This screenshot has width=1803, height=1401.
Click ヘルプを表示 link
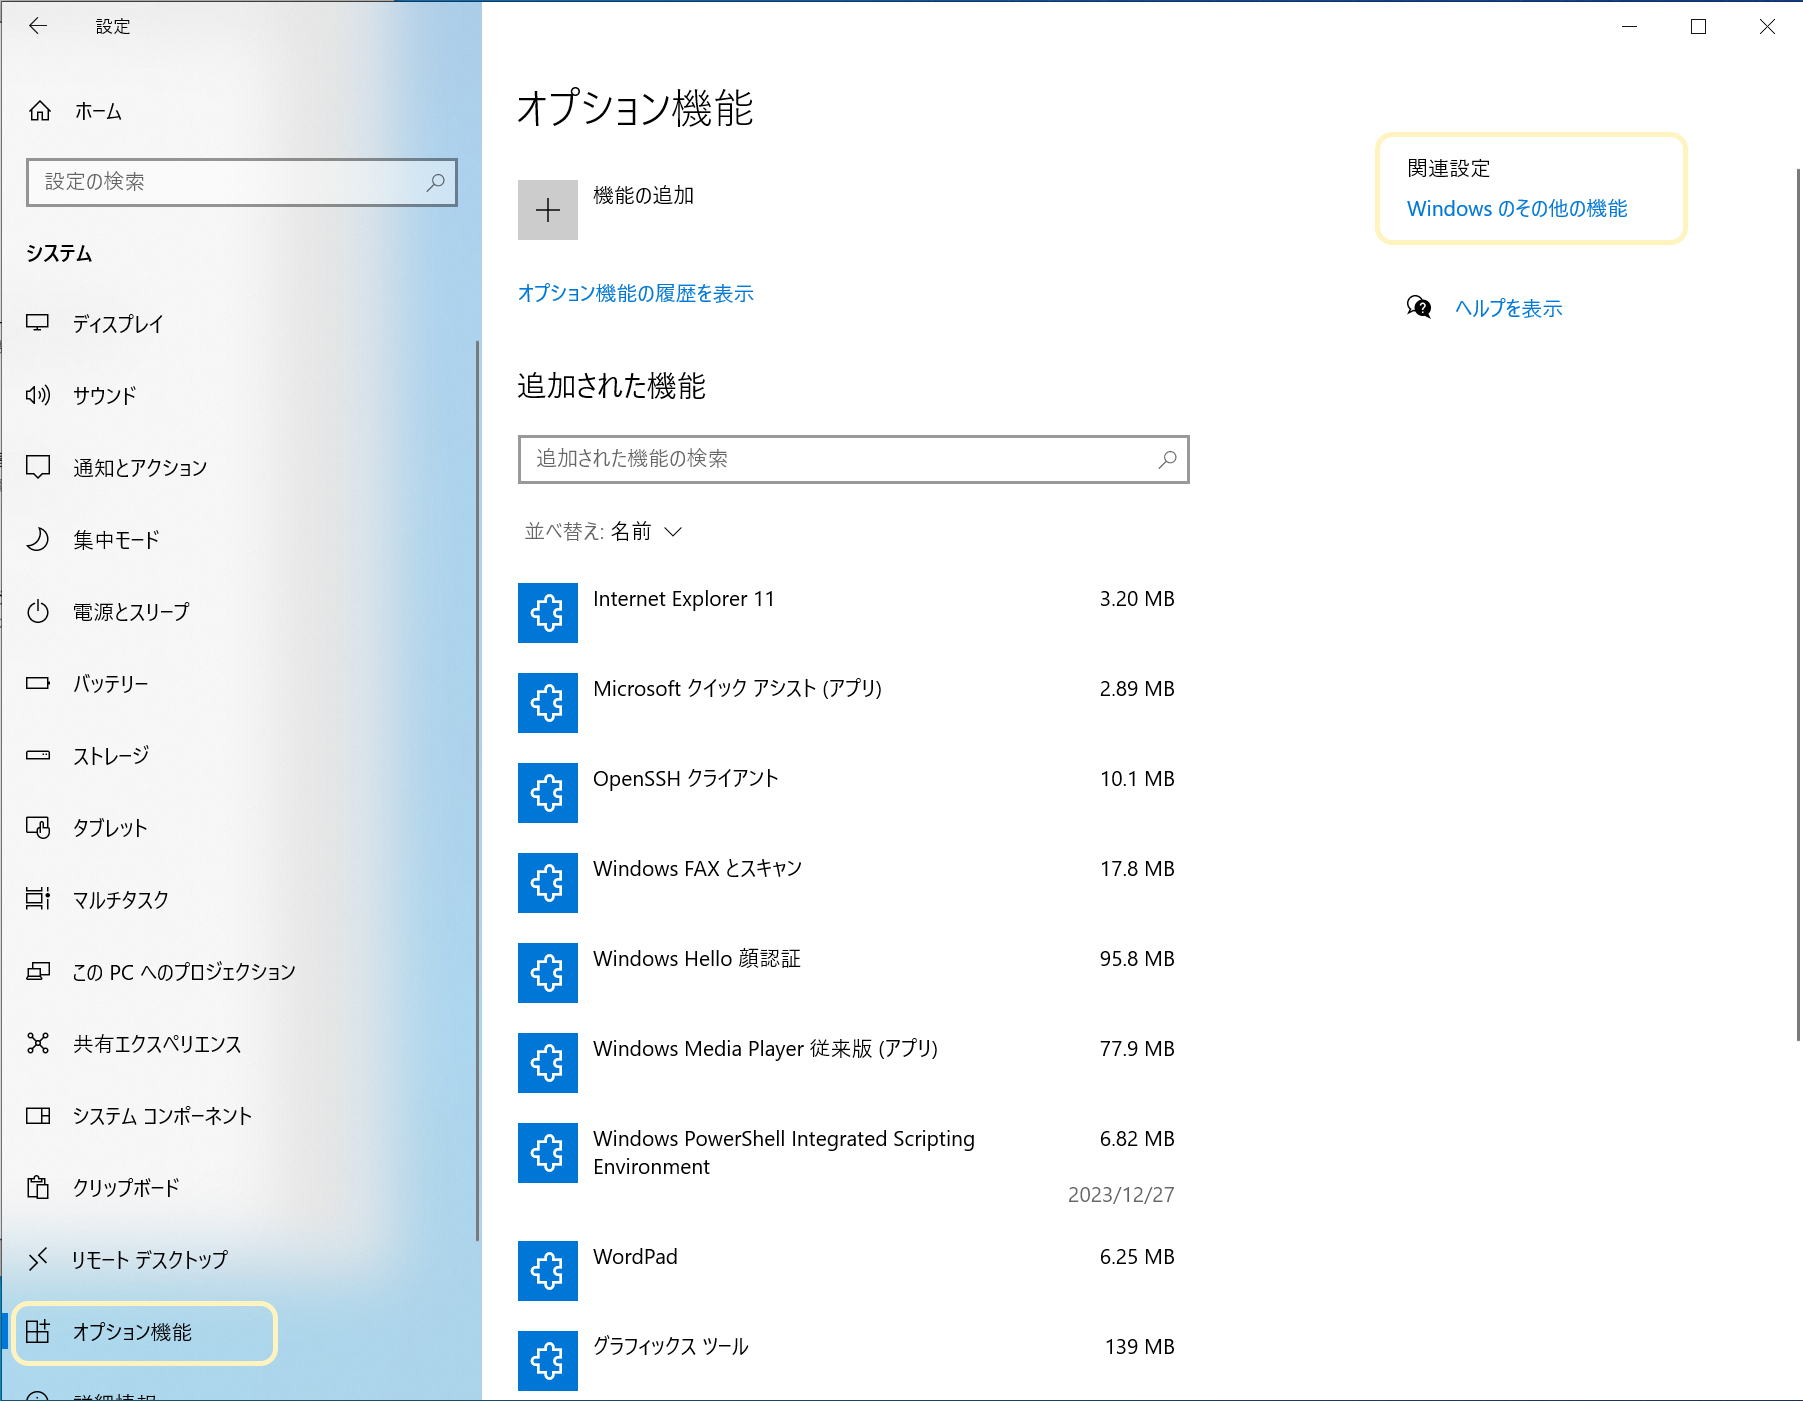1508,308
